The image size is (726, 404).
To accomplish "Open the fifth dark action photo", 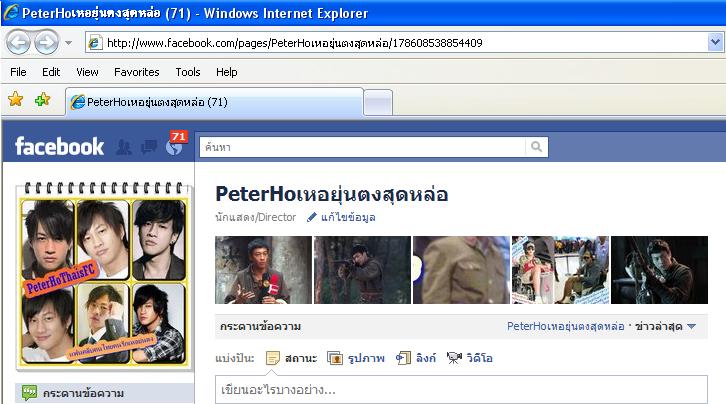I will (659, 270).
